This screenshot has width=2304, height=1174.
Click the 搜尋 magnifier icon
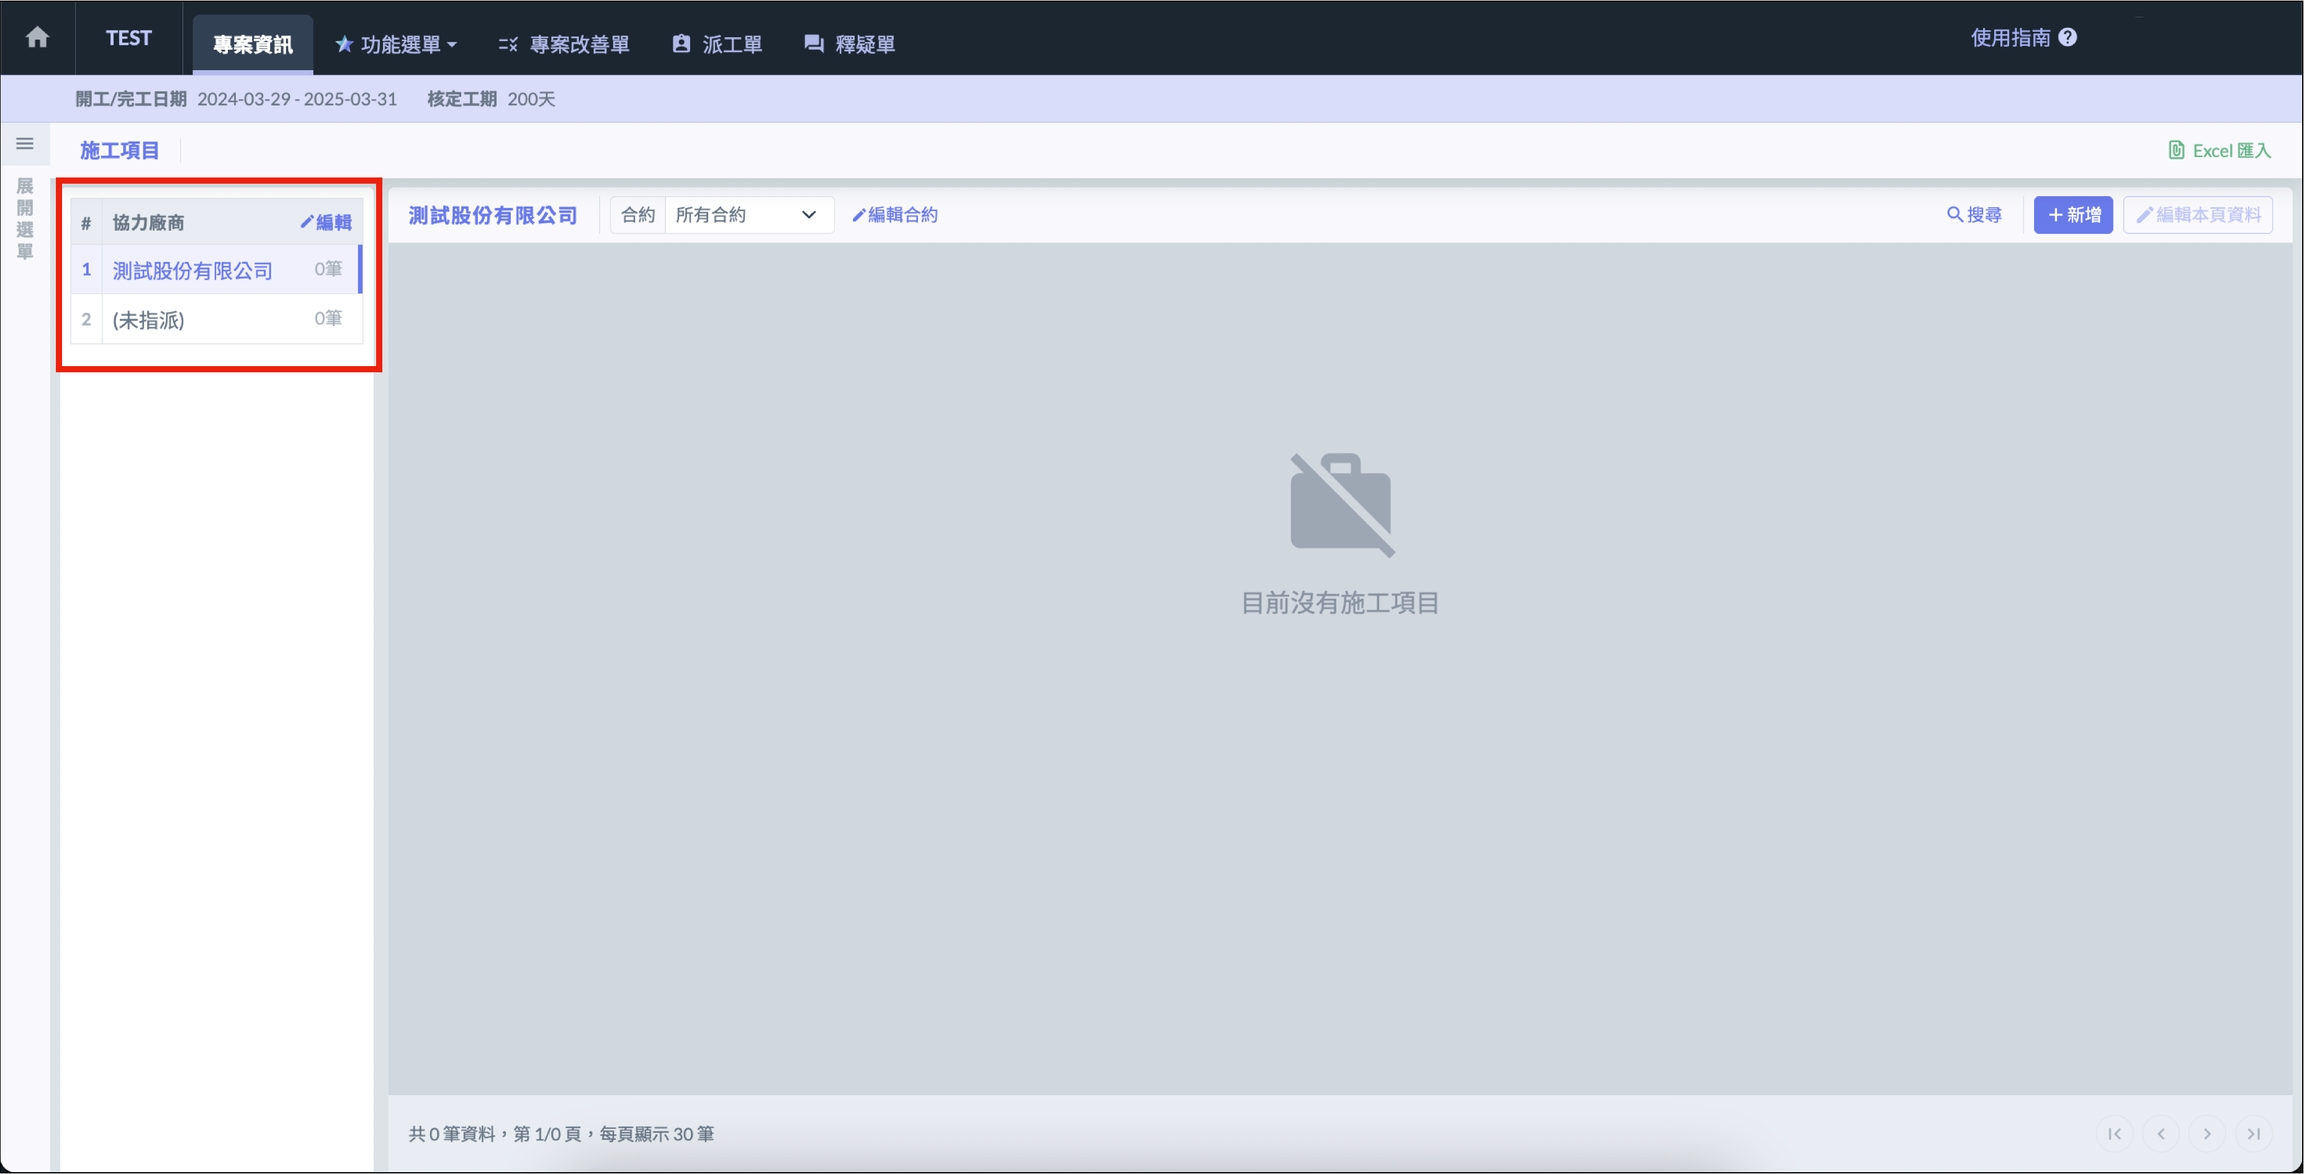(x=1954, y=215)
